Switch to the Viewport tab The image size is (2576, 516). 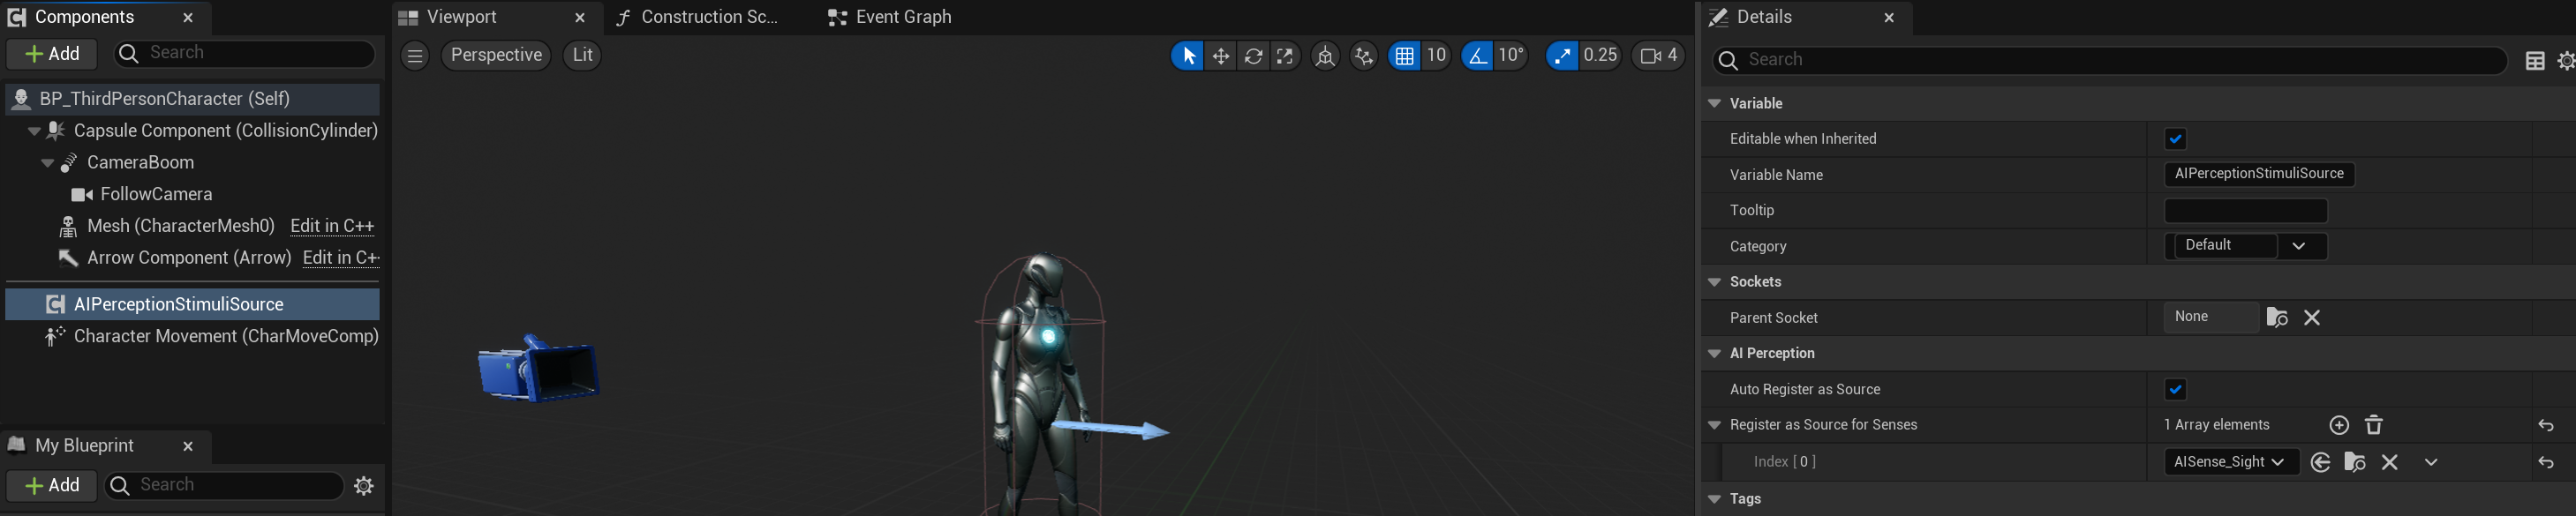click(x=461, y=17)
